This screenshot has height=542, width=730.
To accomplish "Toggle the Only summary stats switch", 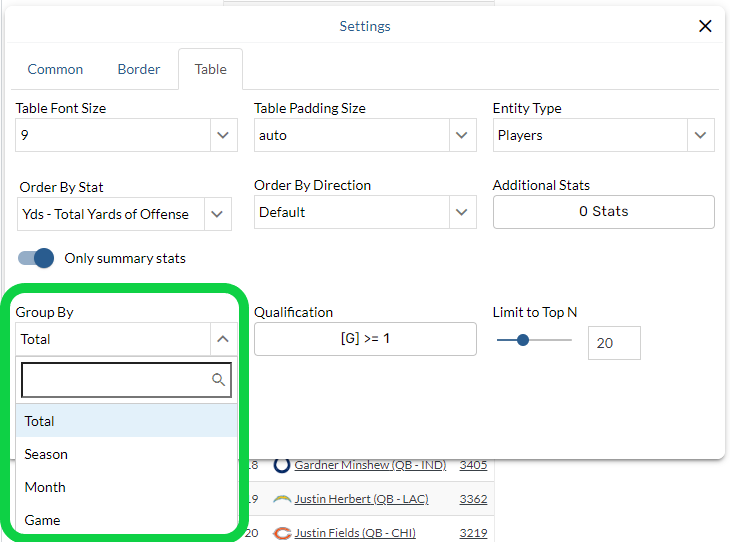I will [x=36, y=258].
